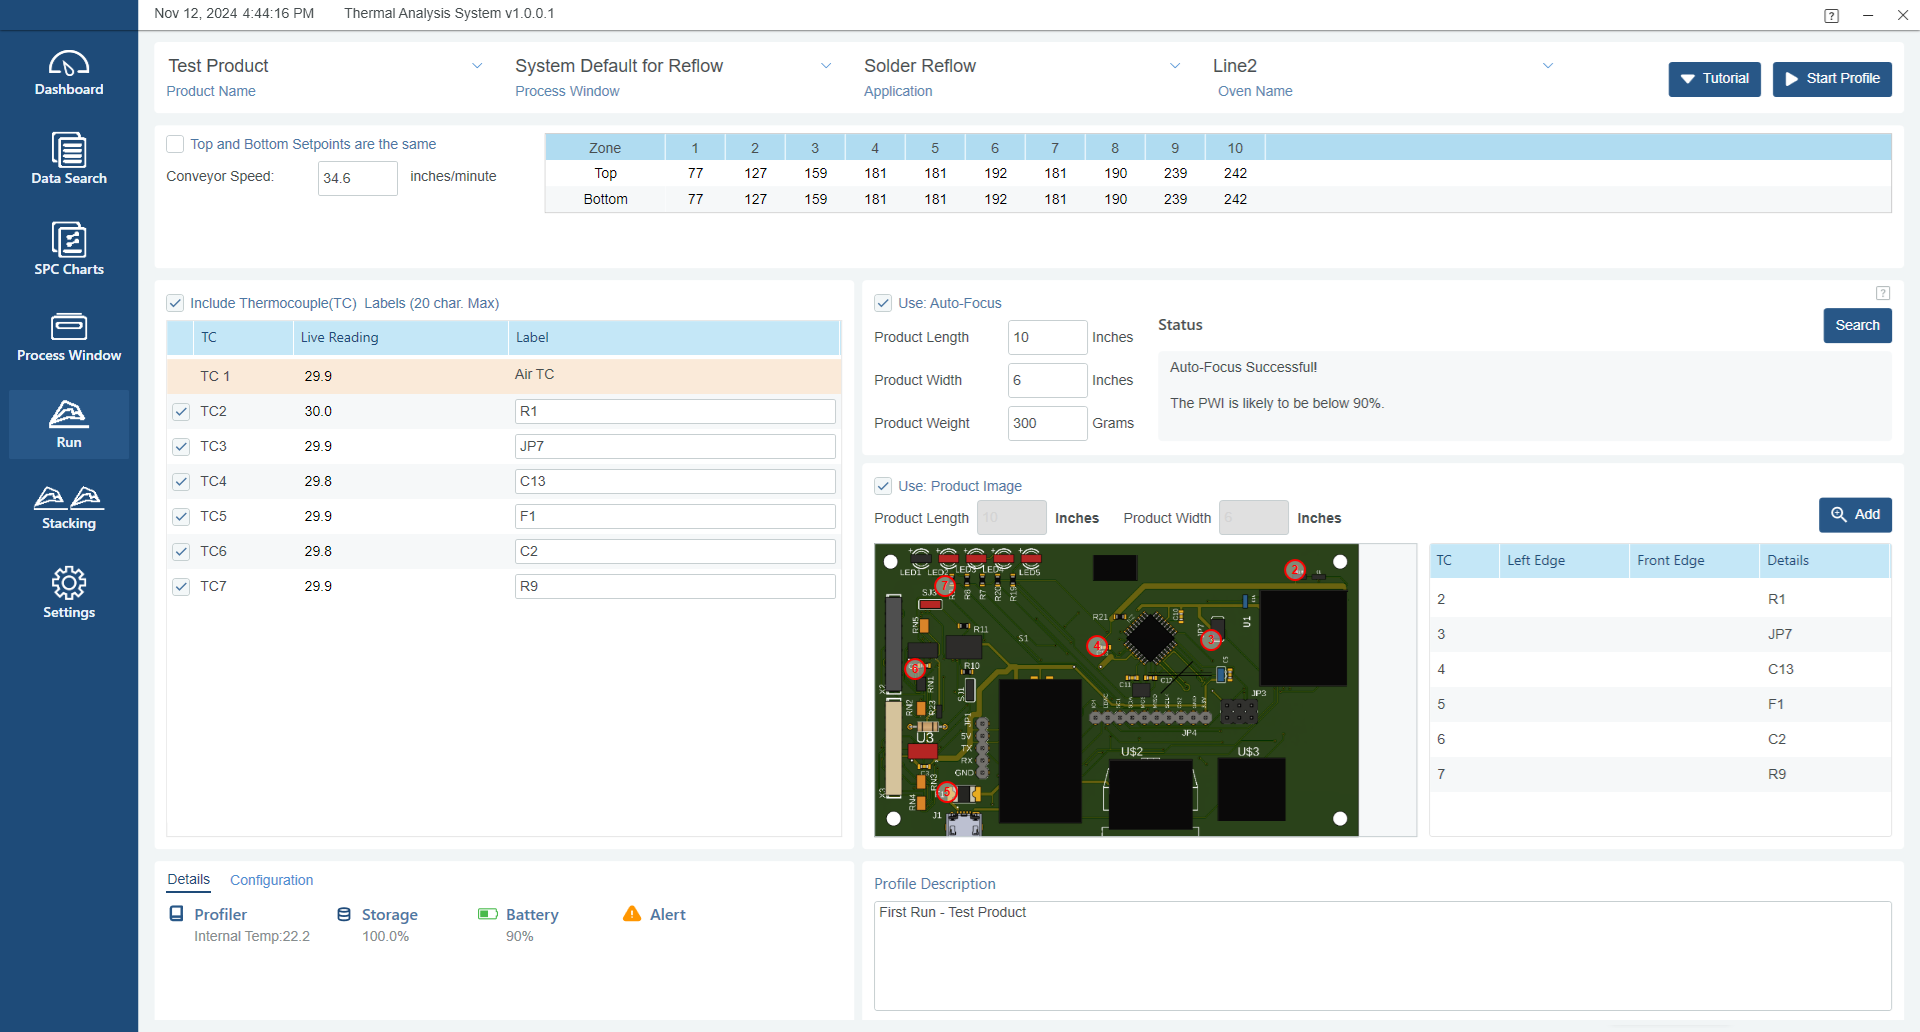Uncheck the Use: Auto-Focus checkbox
This screenshot has width=1920, height=1032.
click(x=883, y=303)
